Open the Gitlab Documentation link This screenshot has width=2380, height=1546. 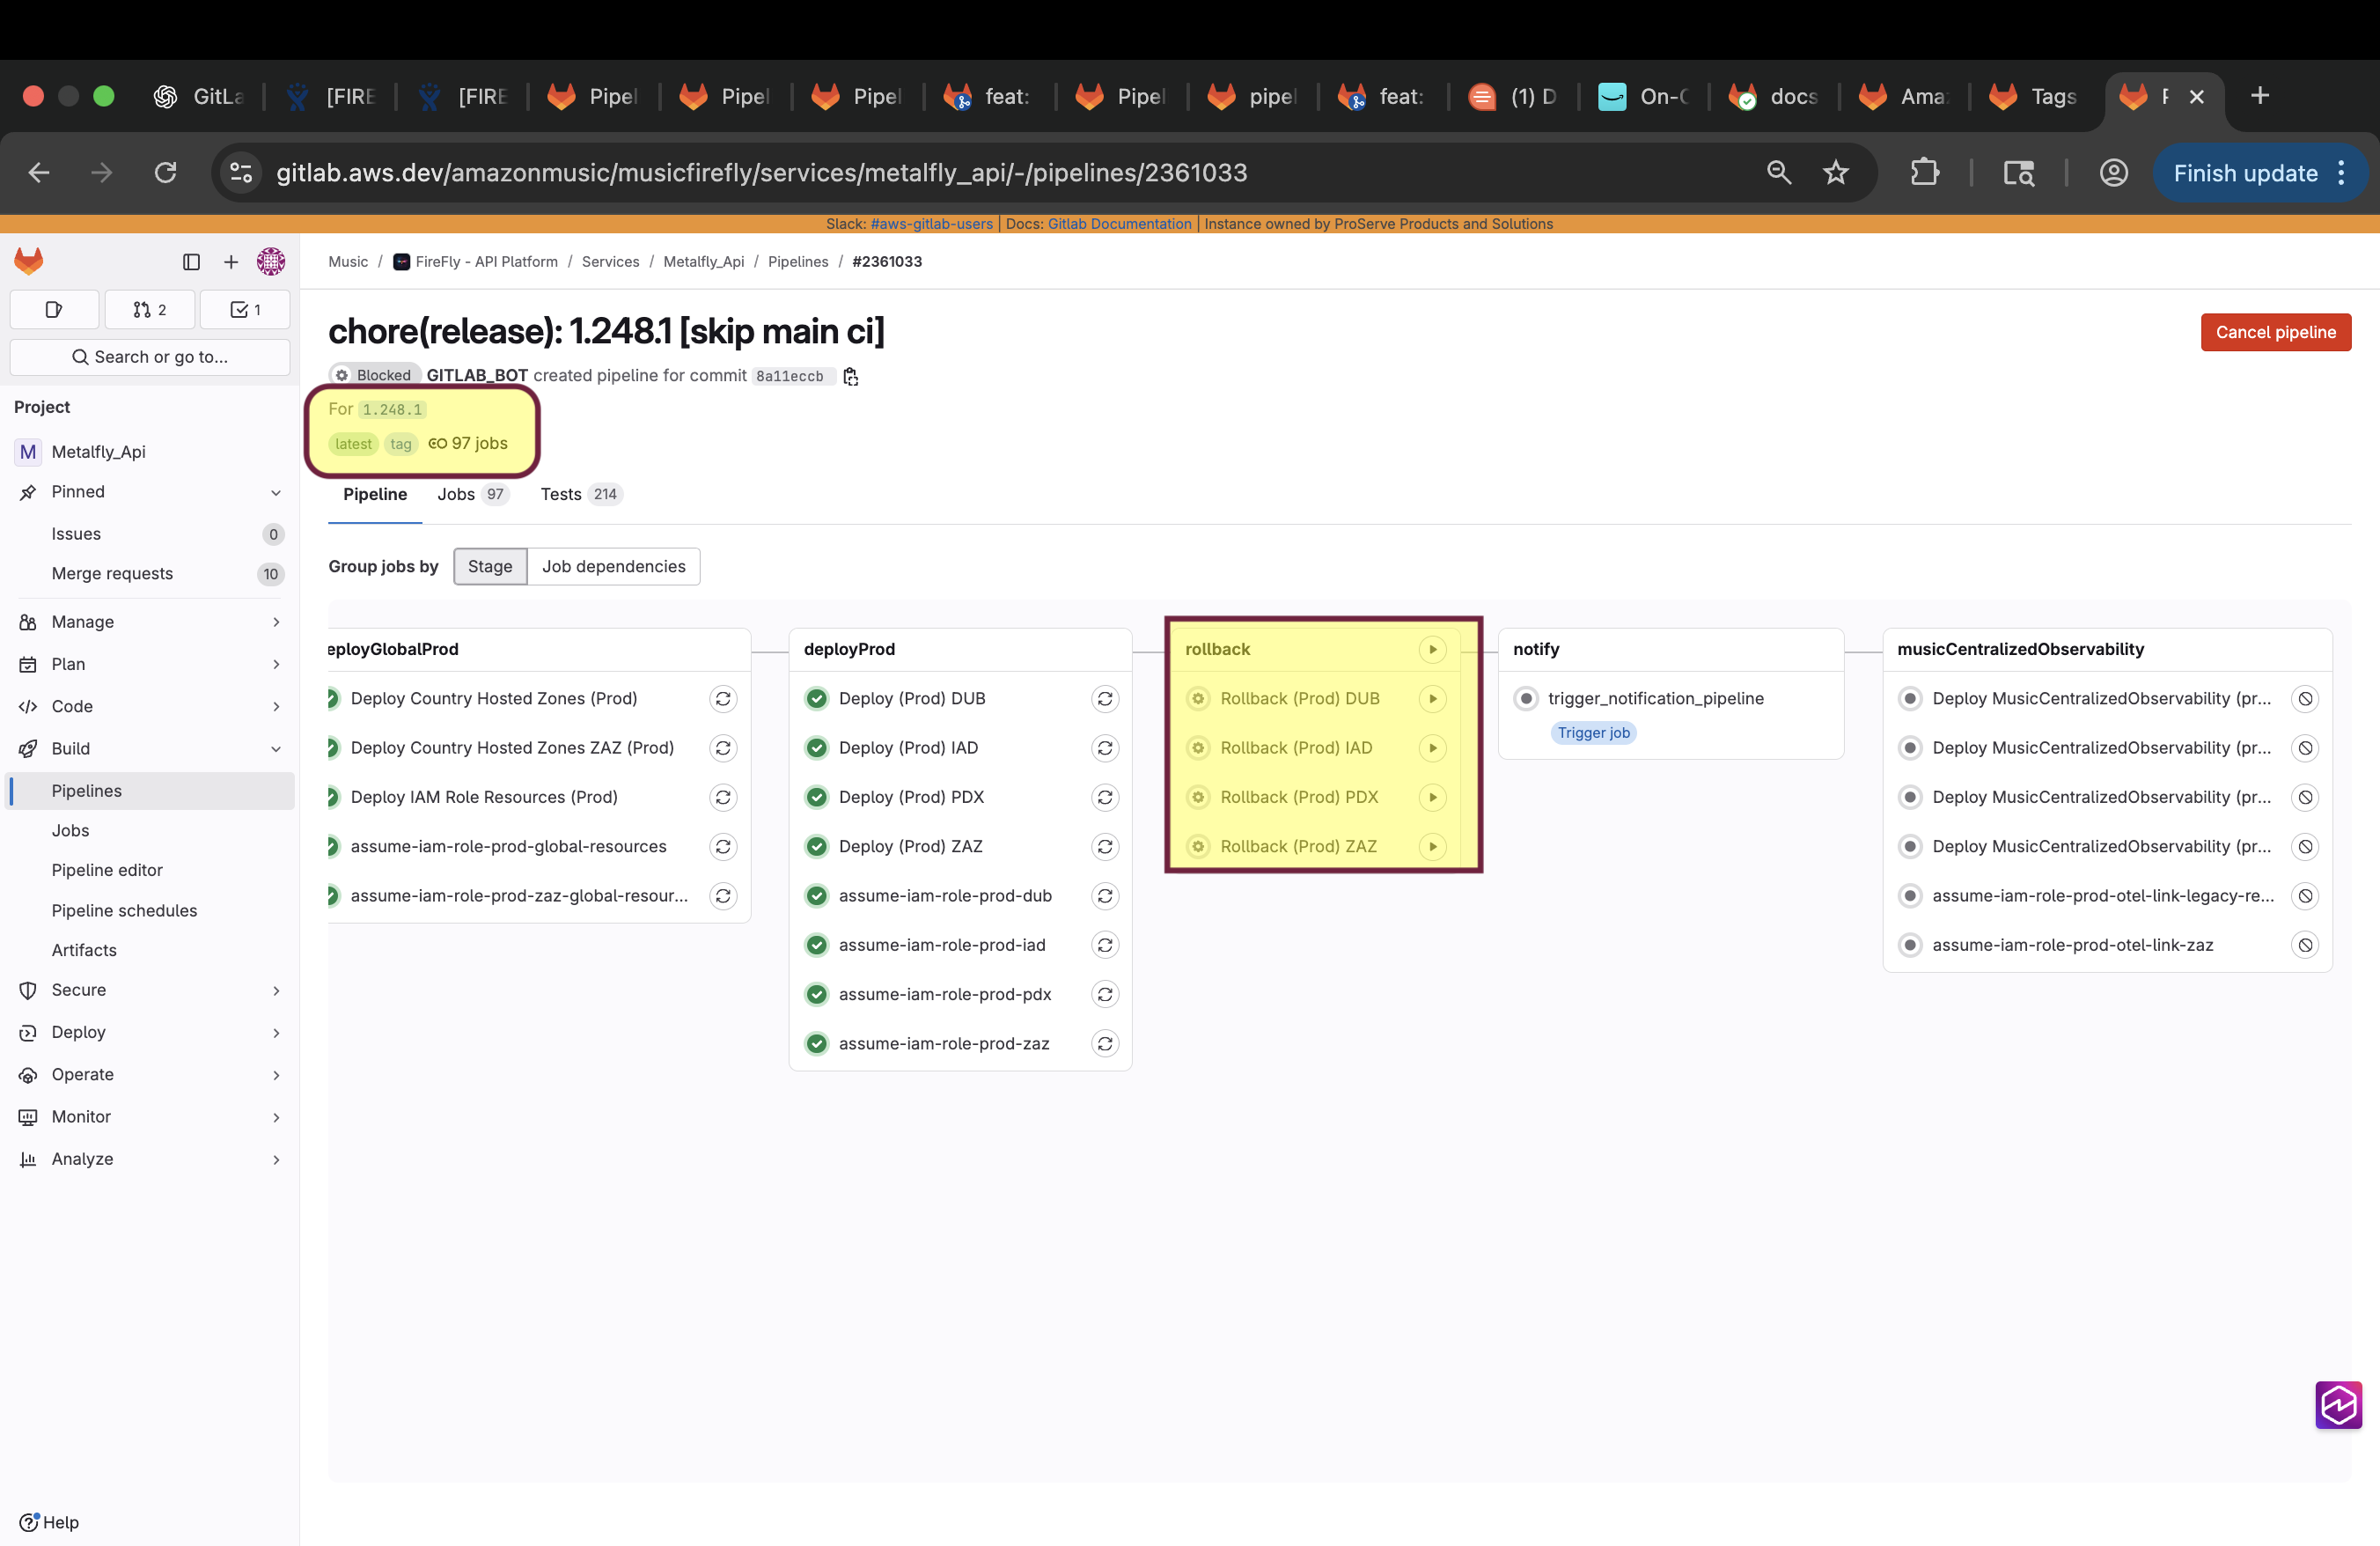click(1119, 224)
